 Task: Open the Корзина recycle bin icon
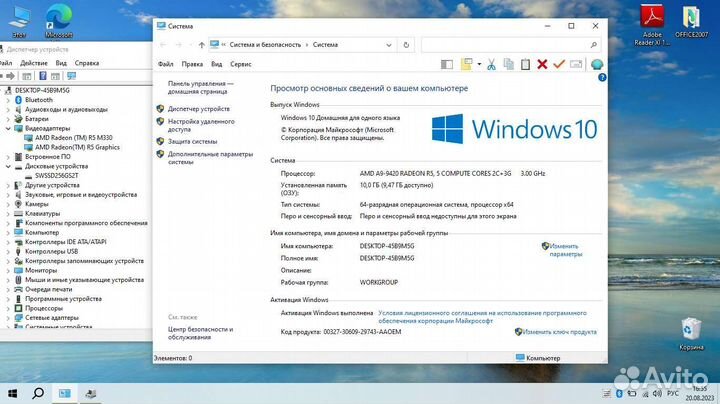(691, 334)
